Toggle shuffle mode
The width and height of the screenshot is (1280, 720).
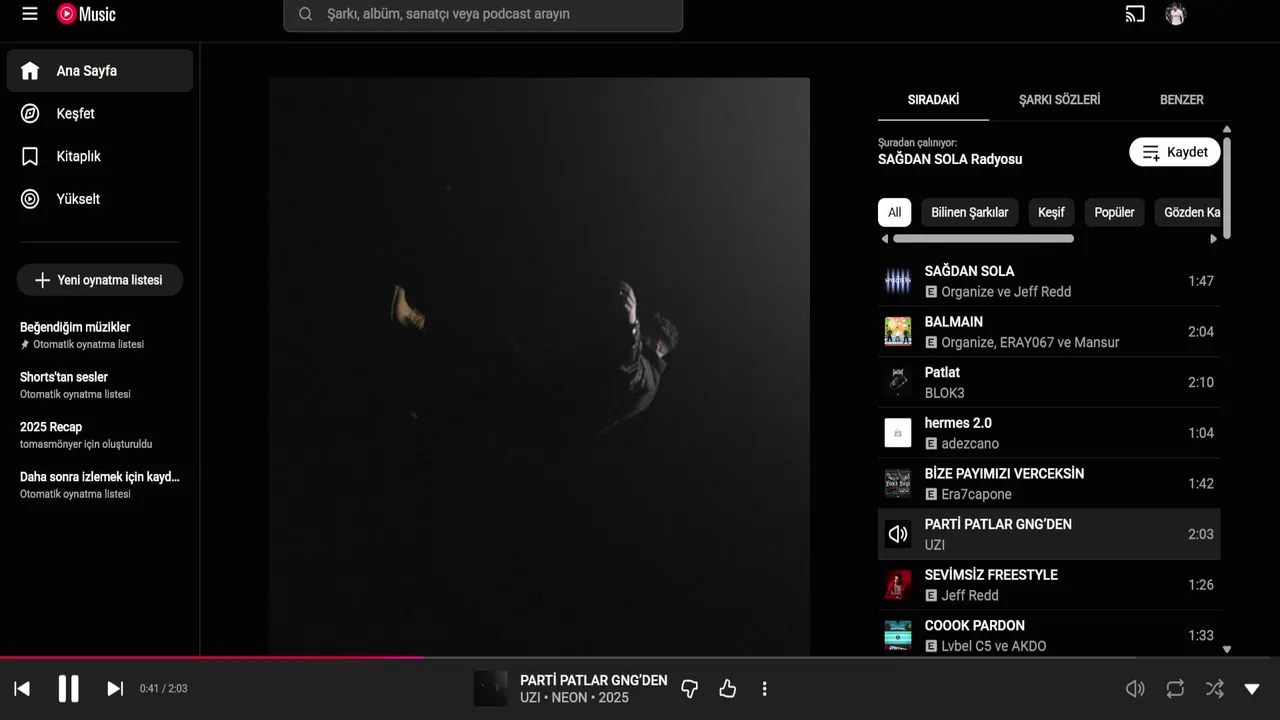point(1214,688)
